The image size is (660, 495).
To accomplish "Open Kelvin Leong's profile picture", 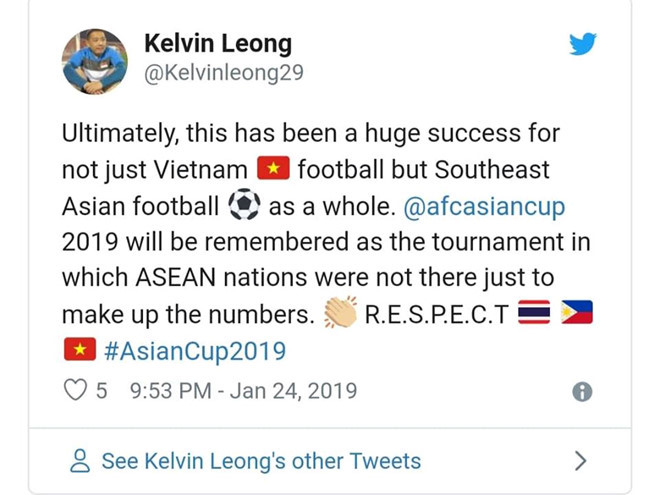I will pos(95,62).
